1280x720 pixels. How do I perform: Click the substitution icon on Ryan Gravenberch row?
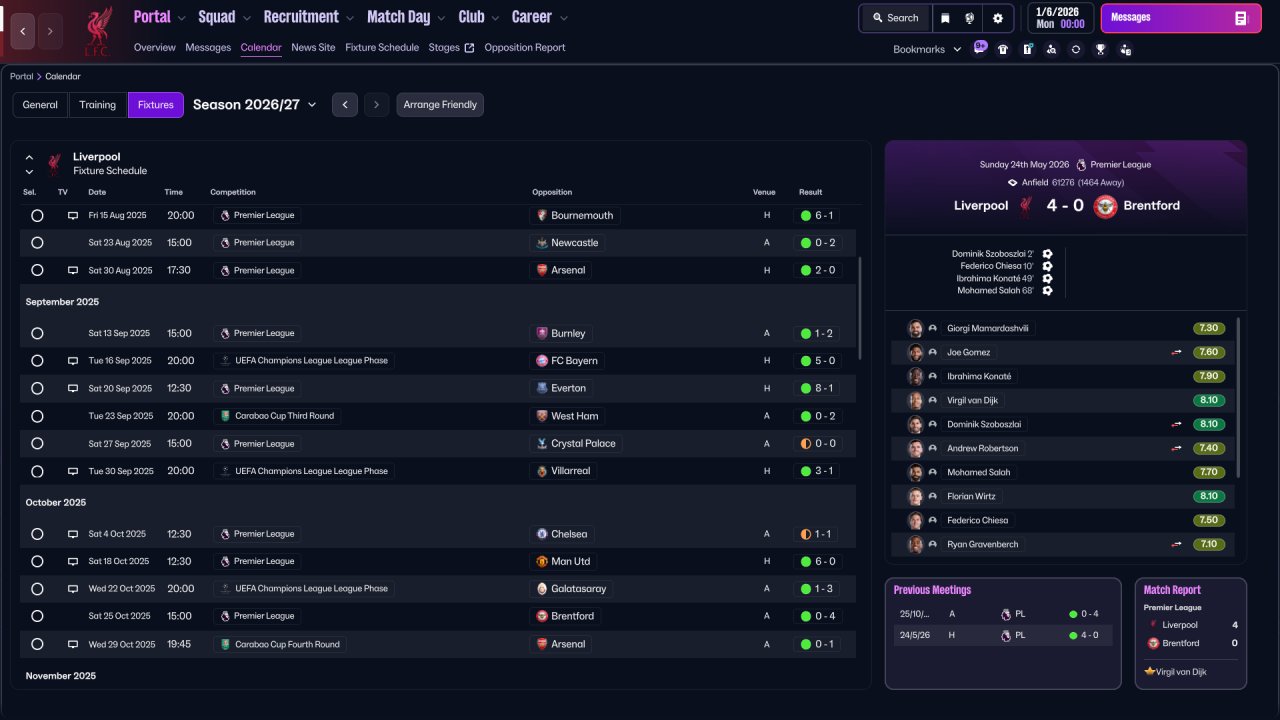[1177, 544]
